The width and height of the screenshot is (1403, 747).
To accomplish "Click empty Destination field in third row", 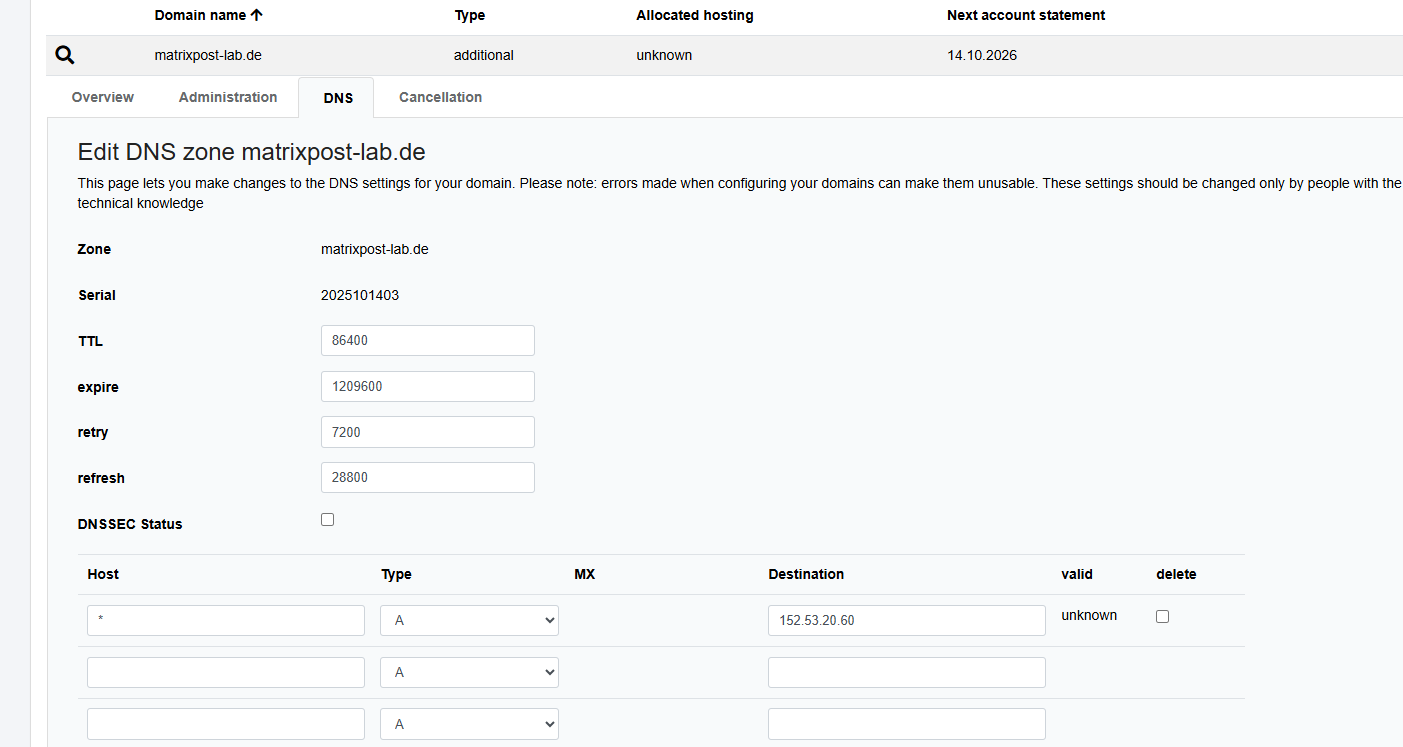I will [x=906, y=724].
